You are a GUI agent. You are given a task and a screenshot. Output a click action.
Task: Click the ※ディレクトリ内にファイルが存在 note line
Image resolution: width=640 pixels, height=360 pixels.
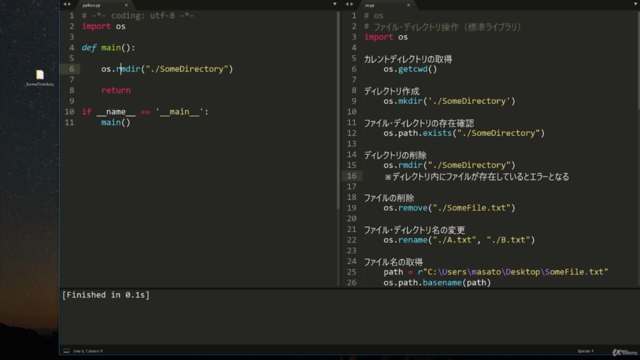[476, 176]
